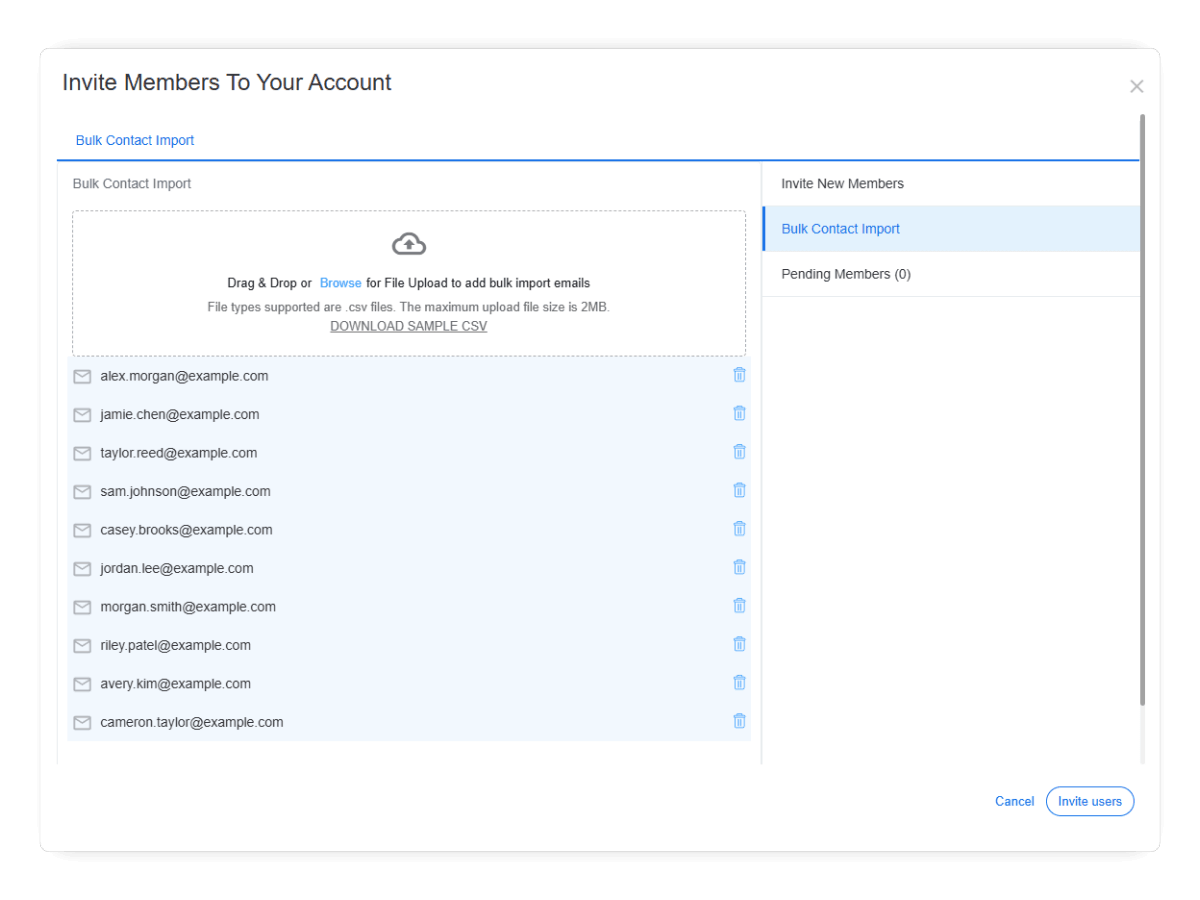Remove riley.patel@example.com with its trash icon
Viewport: 1200px width, 900px height.
coord(740,644)
